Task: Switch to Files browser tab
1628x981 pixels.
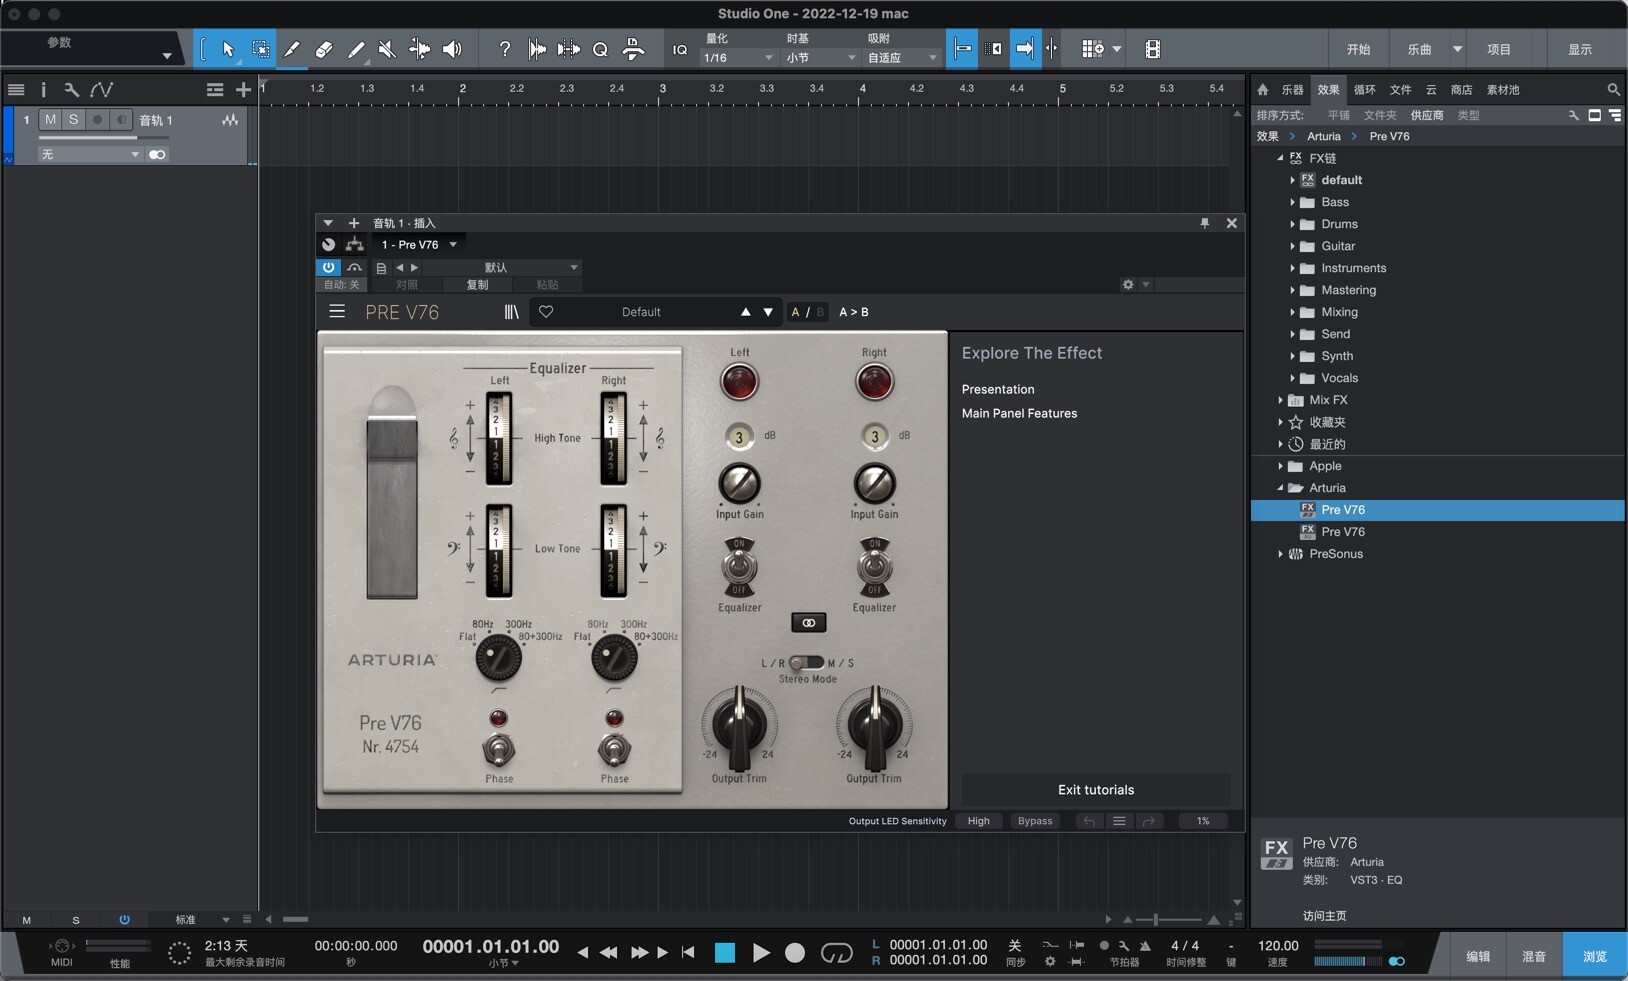Action: 1400,90
